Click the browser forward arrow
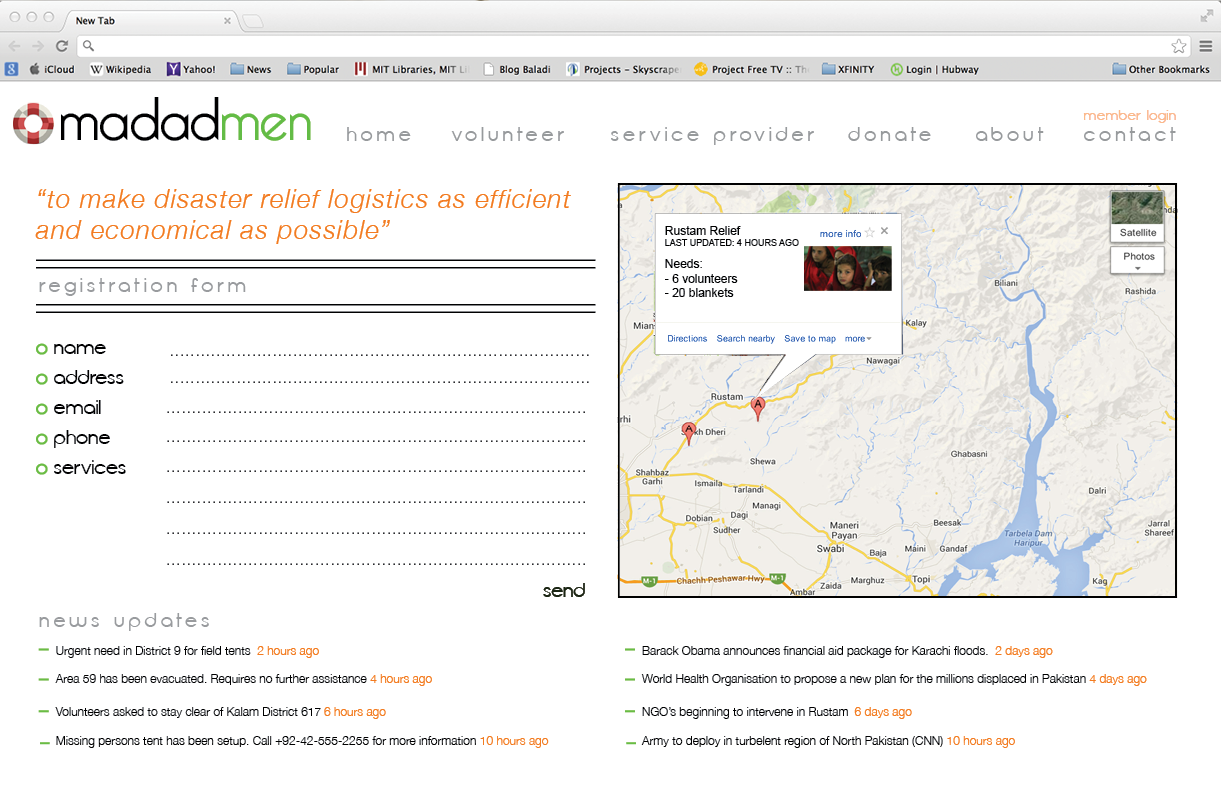The image size is (1224, 792). 38,46
